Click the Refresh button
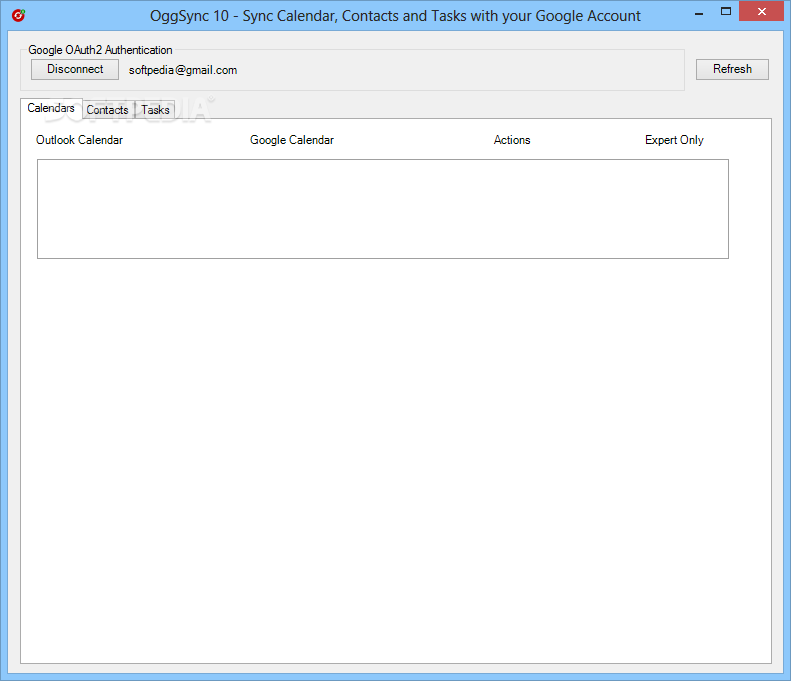Screen dimensions: 791x681 (x=732, y=69)
